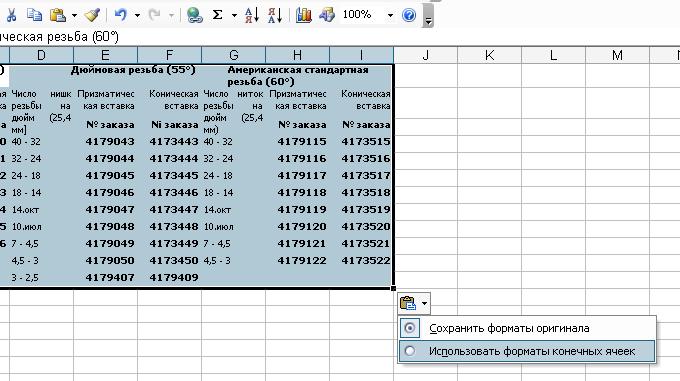
Task: Click the AutoSum sigma icon
Action: (x=218, y=15)
